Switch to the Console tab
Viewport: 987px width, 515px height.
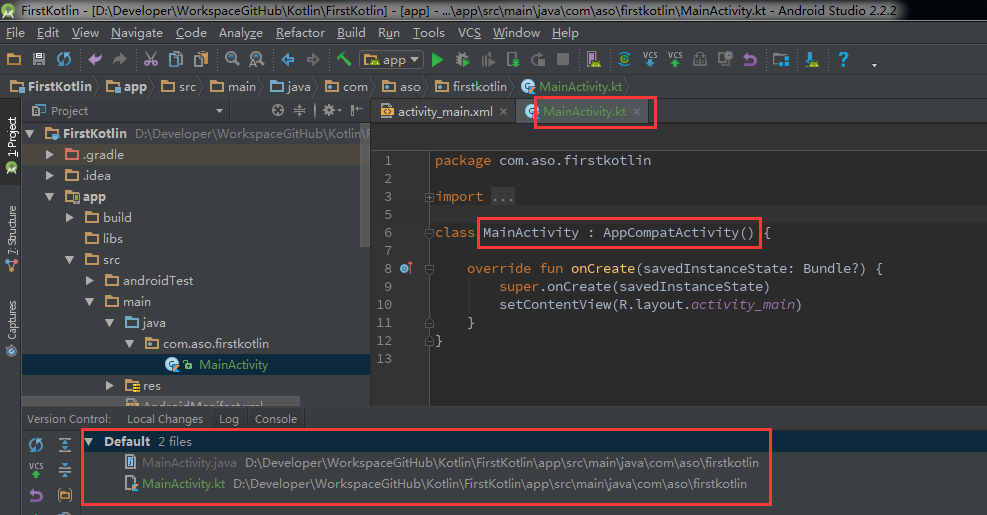coord(276,419)
